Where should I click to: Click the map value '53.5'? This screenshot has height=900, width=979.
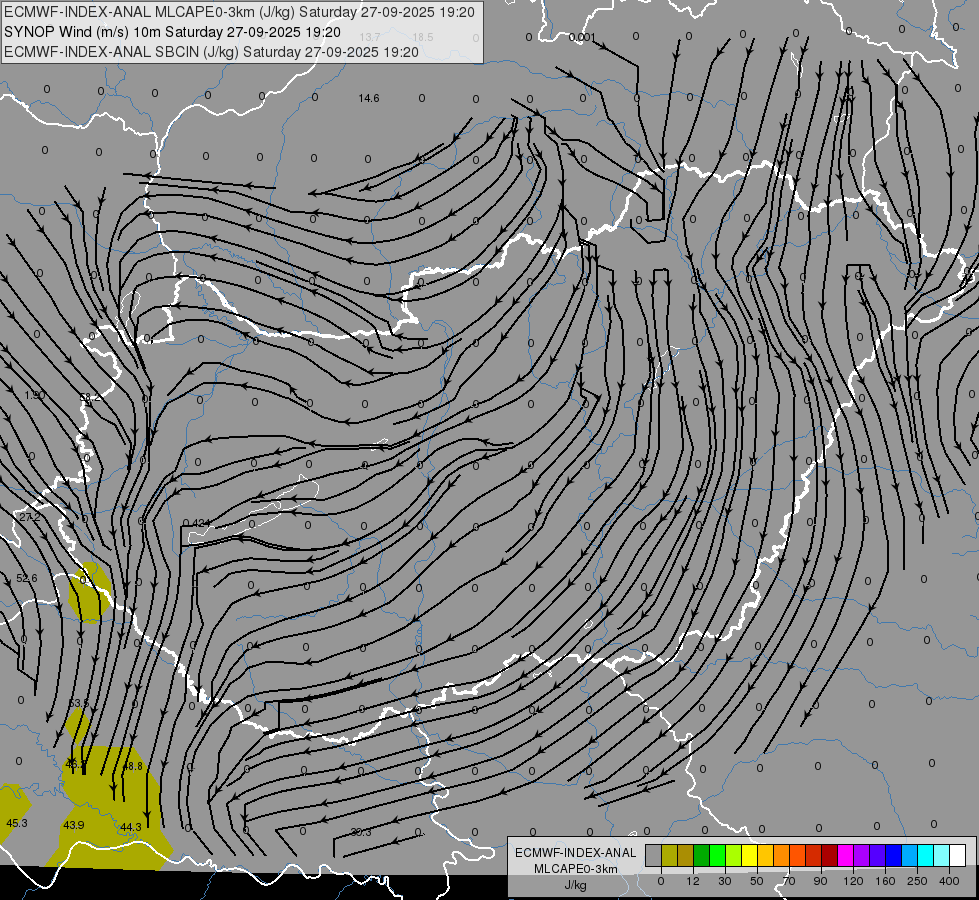[79, 703]
